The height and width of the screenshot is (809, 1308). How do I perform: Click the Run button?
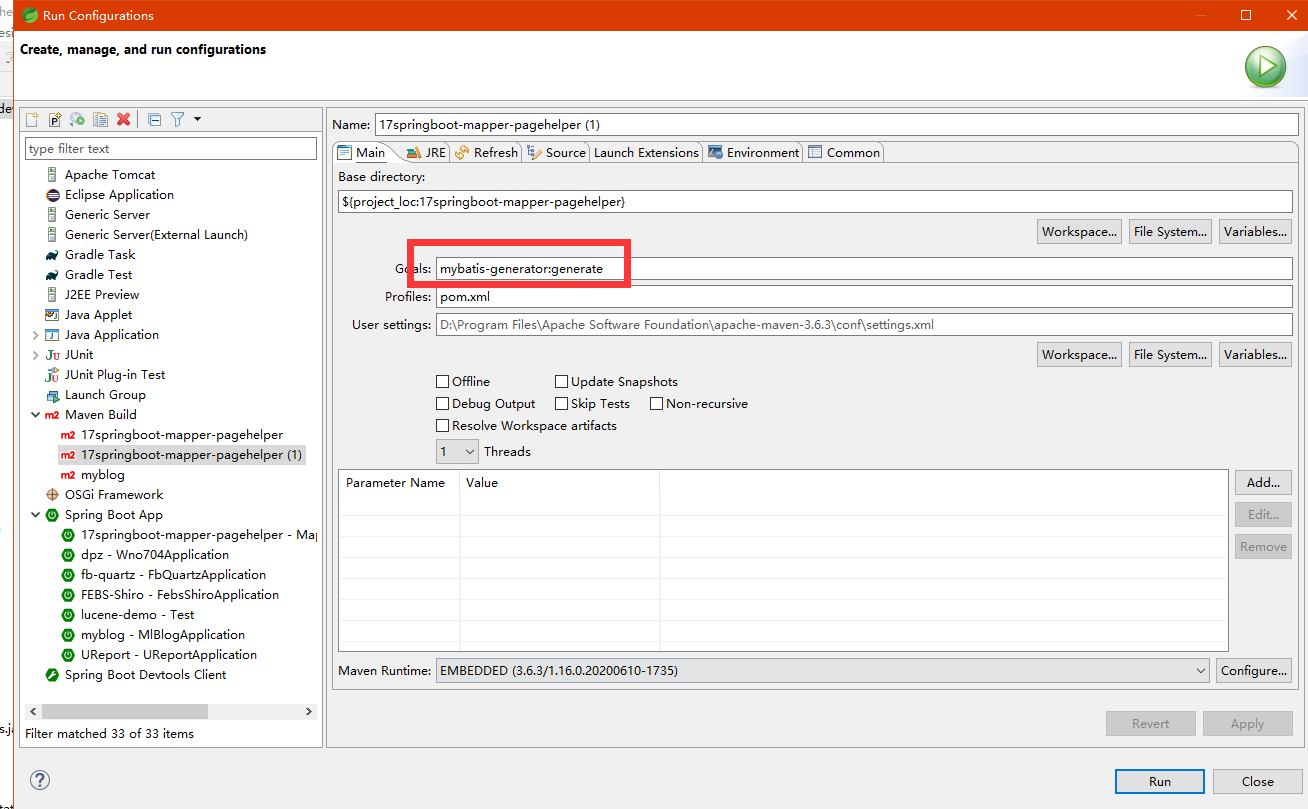click(1159, 781)
